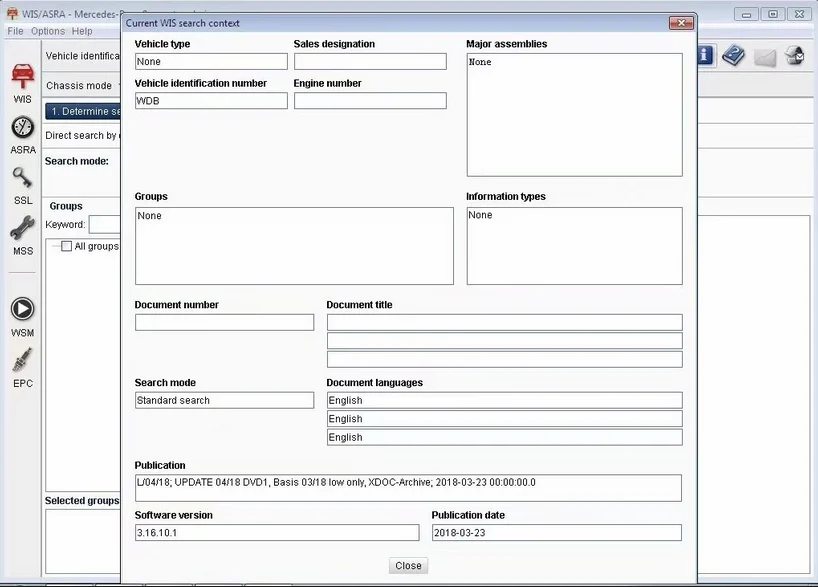Open the WIS module icon
The height and width of the screenshot is (587, 818).
(23, 77)
